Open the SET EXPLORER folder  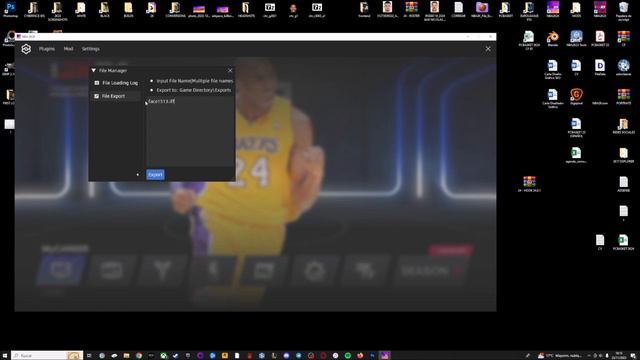[623, 155]
